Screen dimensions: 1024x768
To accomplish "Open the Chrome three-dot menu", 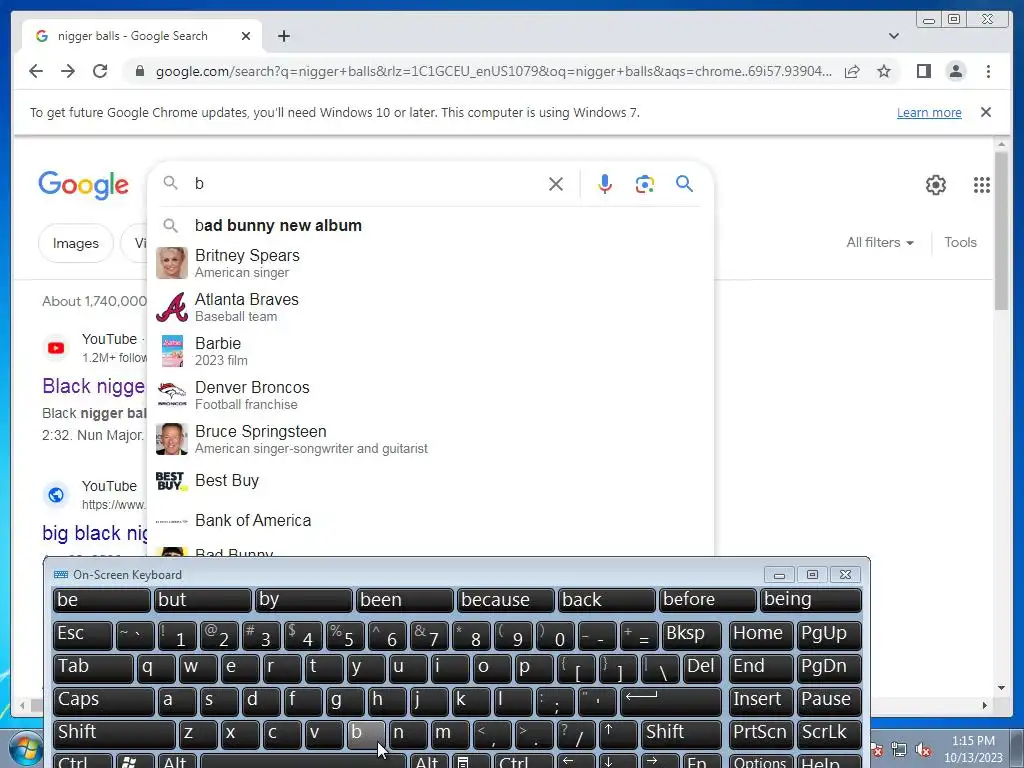I will (988, 71).
